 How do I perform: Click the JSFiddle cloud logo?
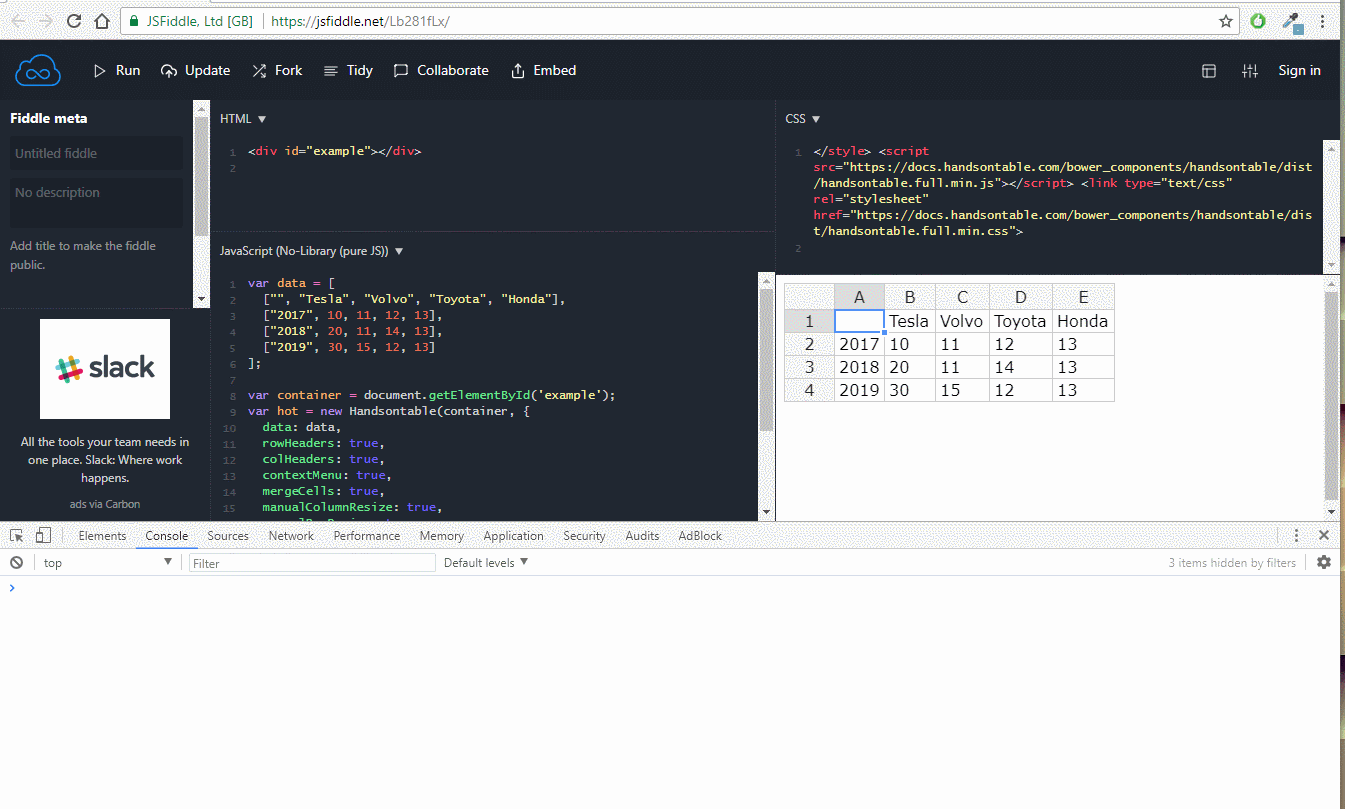[37, 70]
